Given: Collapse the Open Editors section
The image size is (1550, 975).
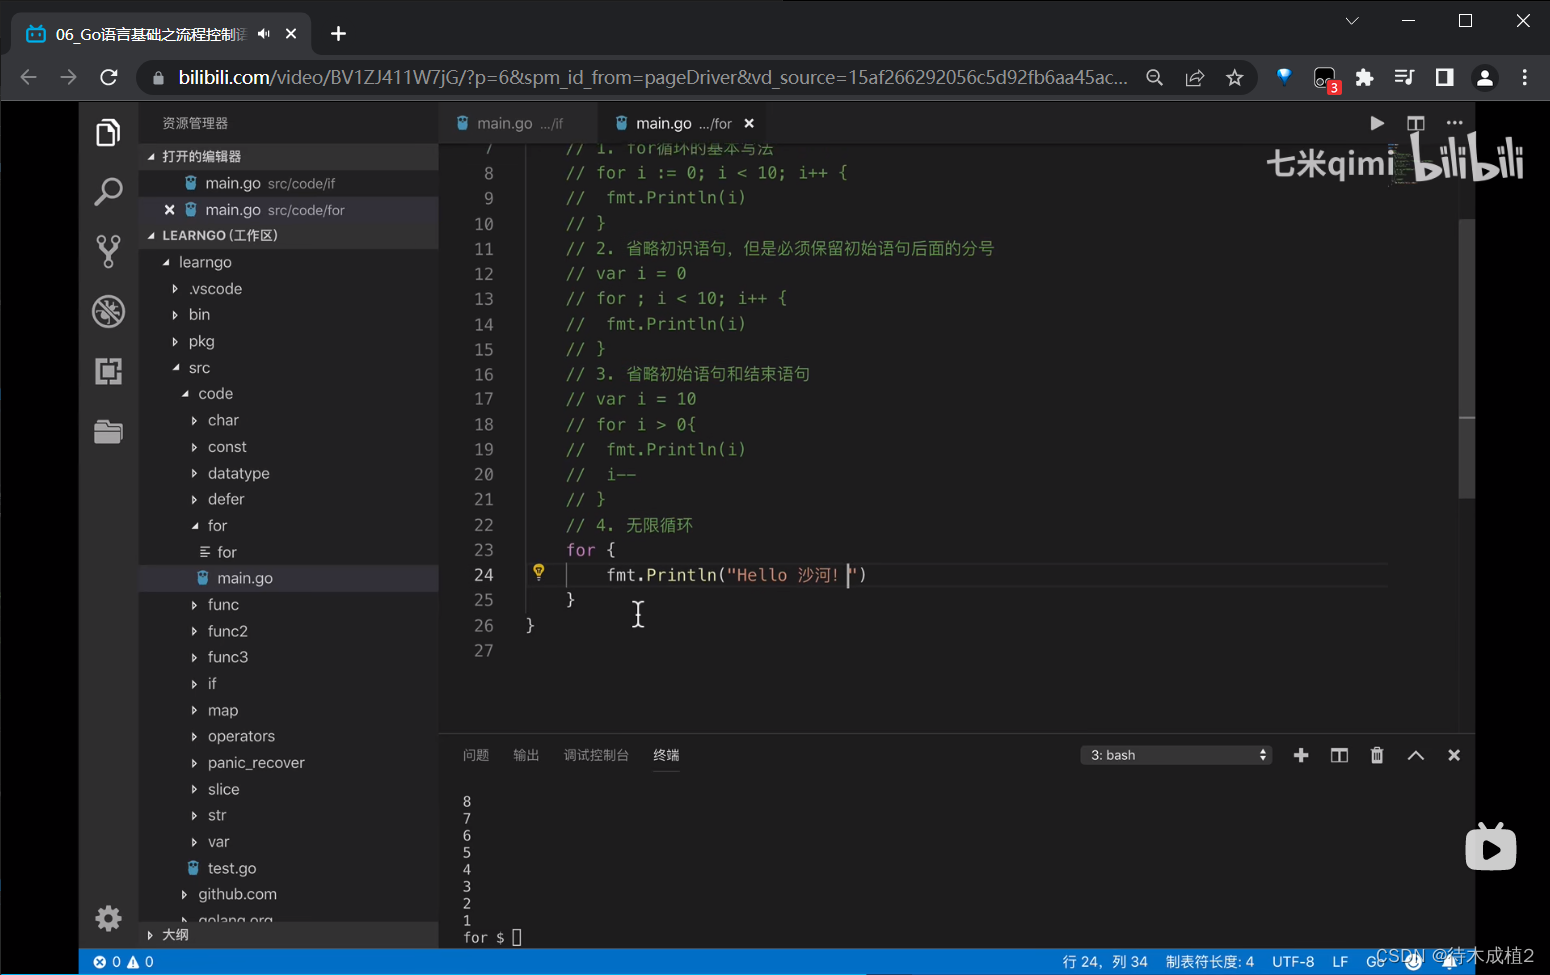Looking at the screenshot, I should tap(152, 156).
